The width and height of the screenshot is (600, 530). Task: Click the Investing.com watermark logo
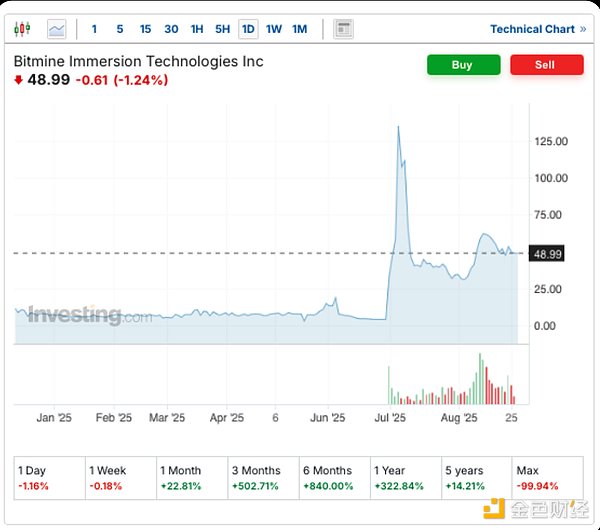point(90,316)
